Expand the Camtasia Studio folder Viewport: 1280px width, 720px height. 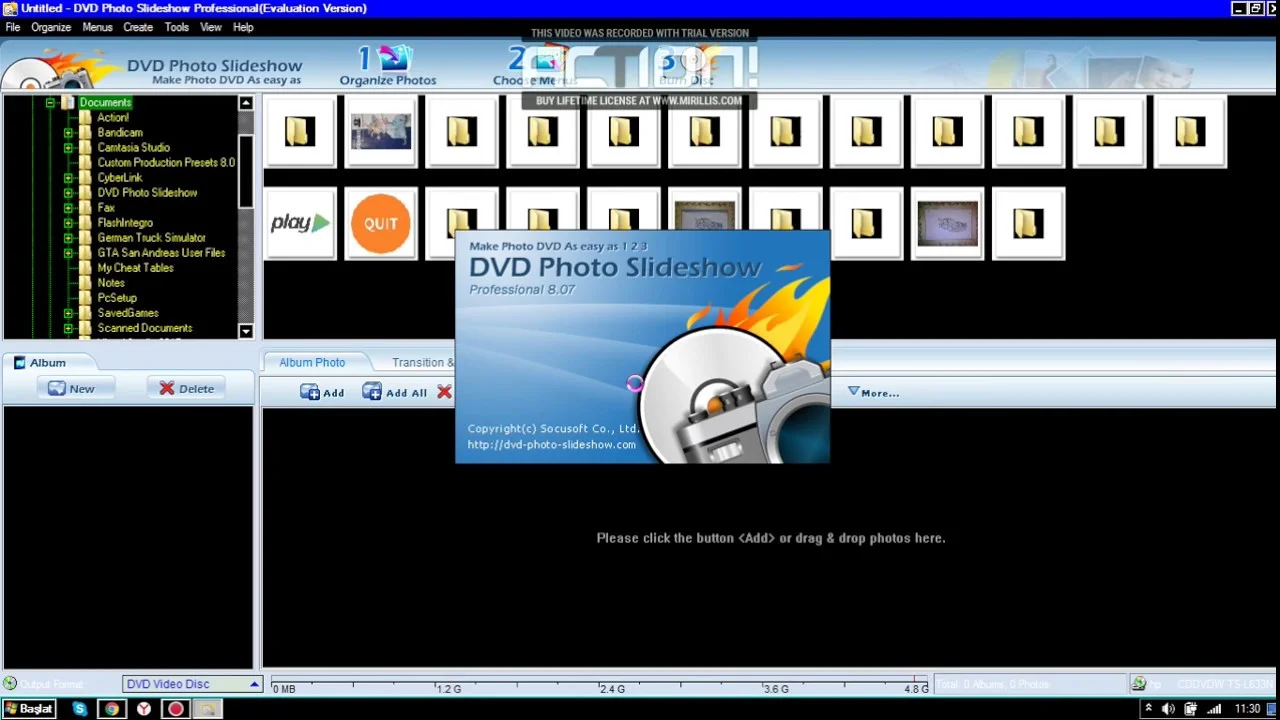coord(68,147)
